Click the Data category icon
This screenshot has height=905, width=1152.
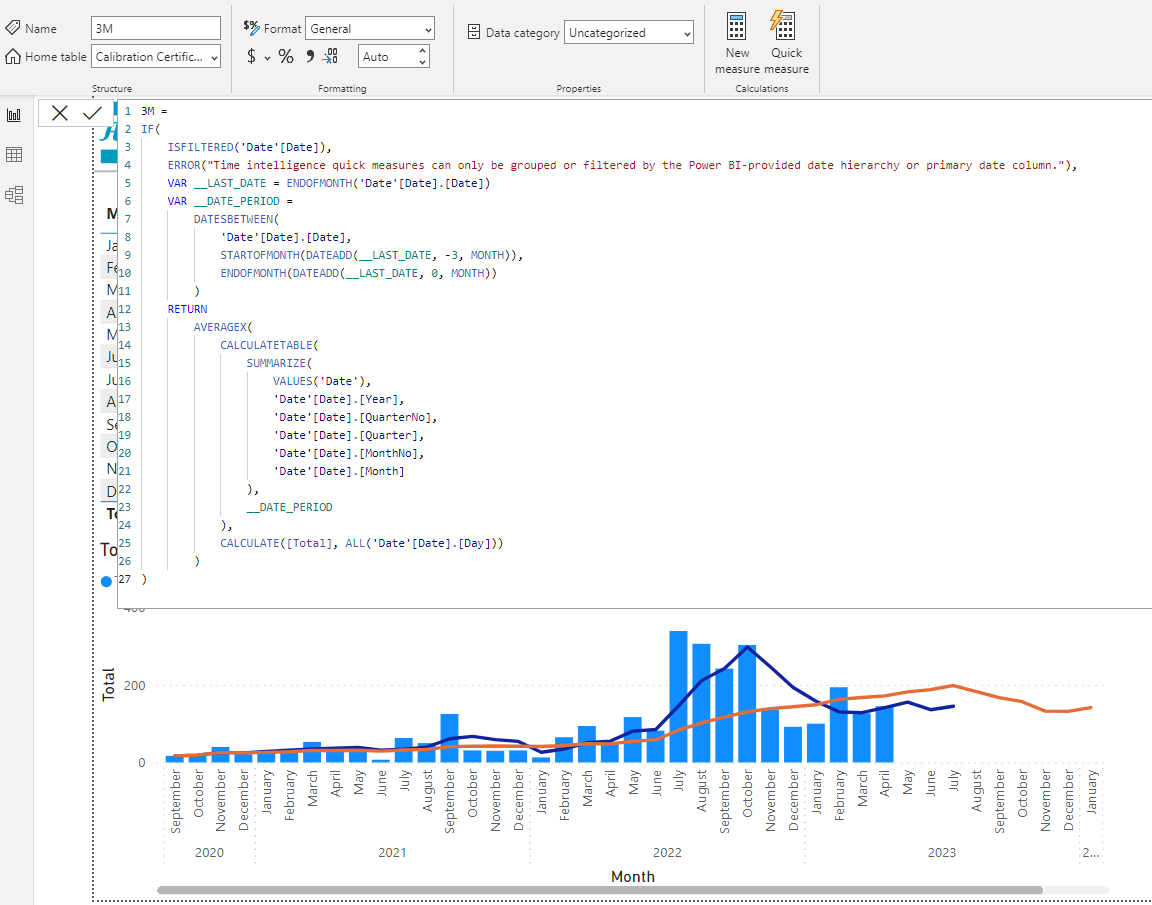pos(474,32)
